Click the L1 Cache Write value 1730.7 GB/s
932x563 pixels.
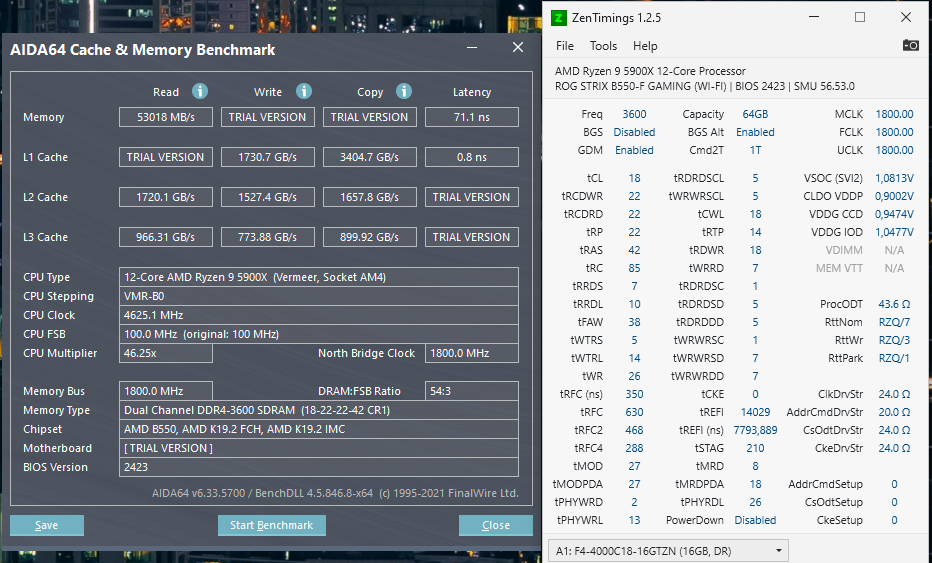click(x=267, y=157)
